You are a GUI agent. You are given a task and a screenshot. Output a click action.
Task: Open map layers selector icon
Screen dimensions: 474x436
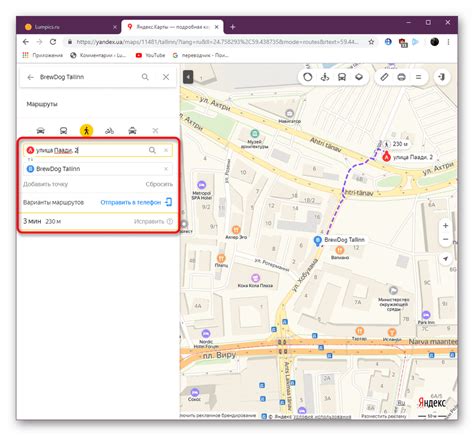click(x=359, y=77)
